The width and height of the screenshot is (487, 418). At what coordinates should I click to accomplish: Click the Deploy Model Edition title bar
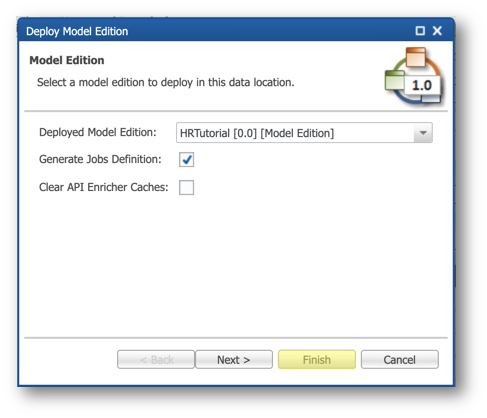(217, 31)
